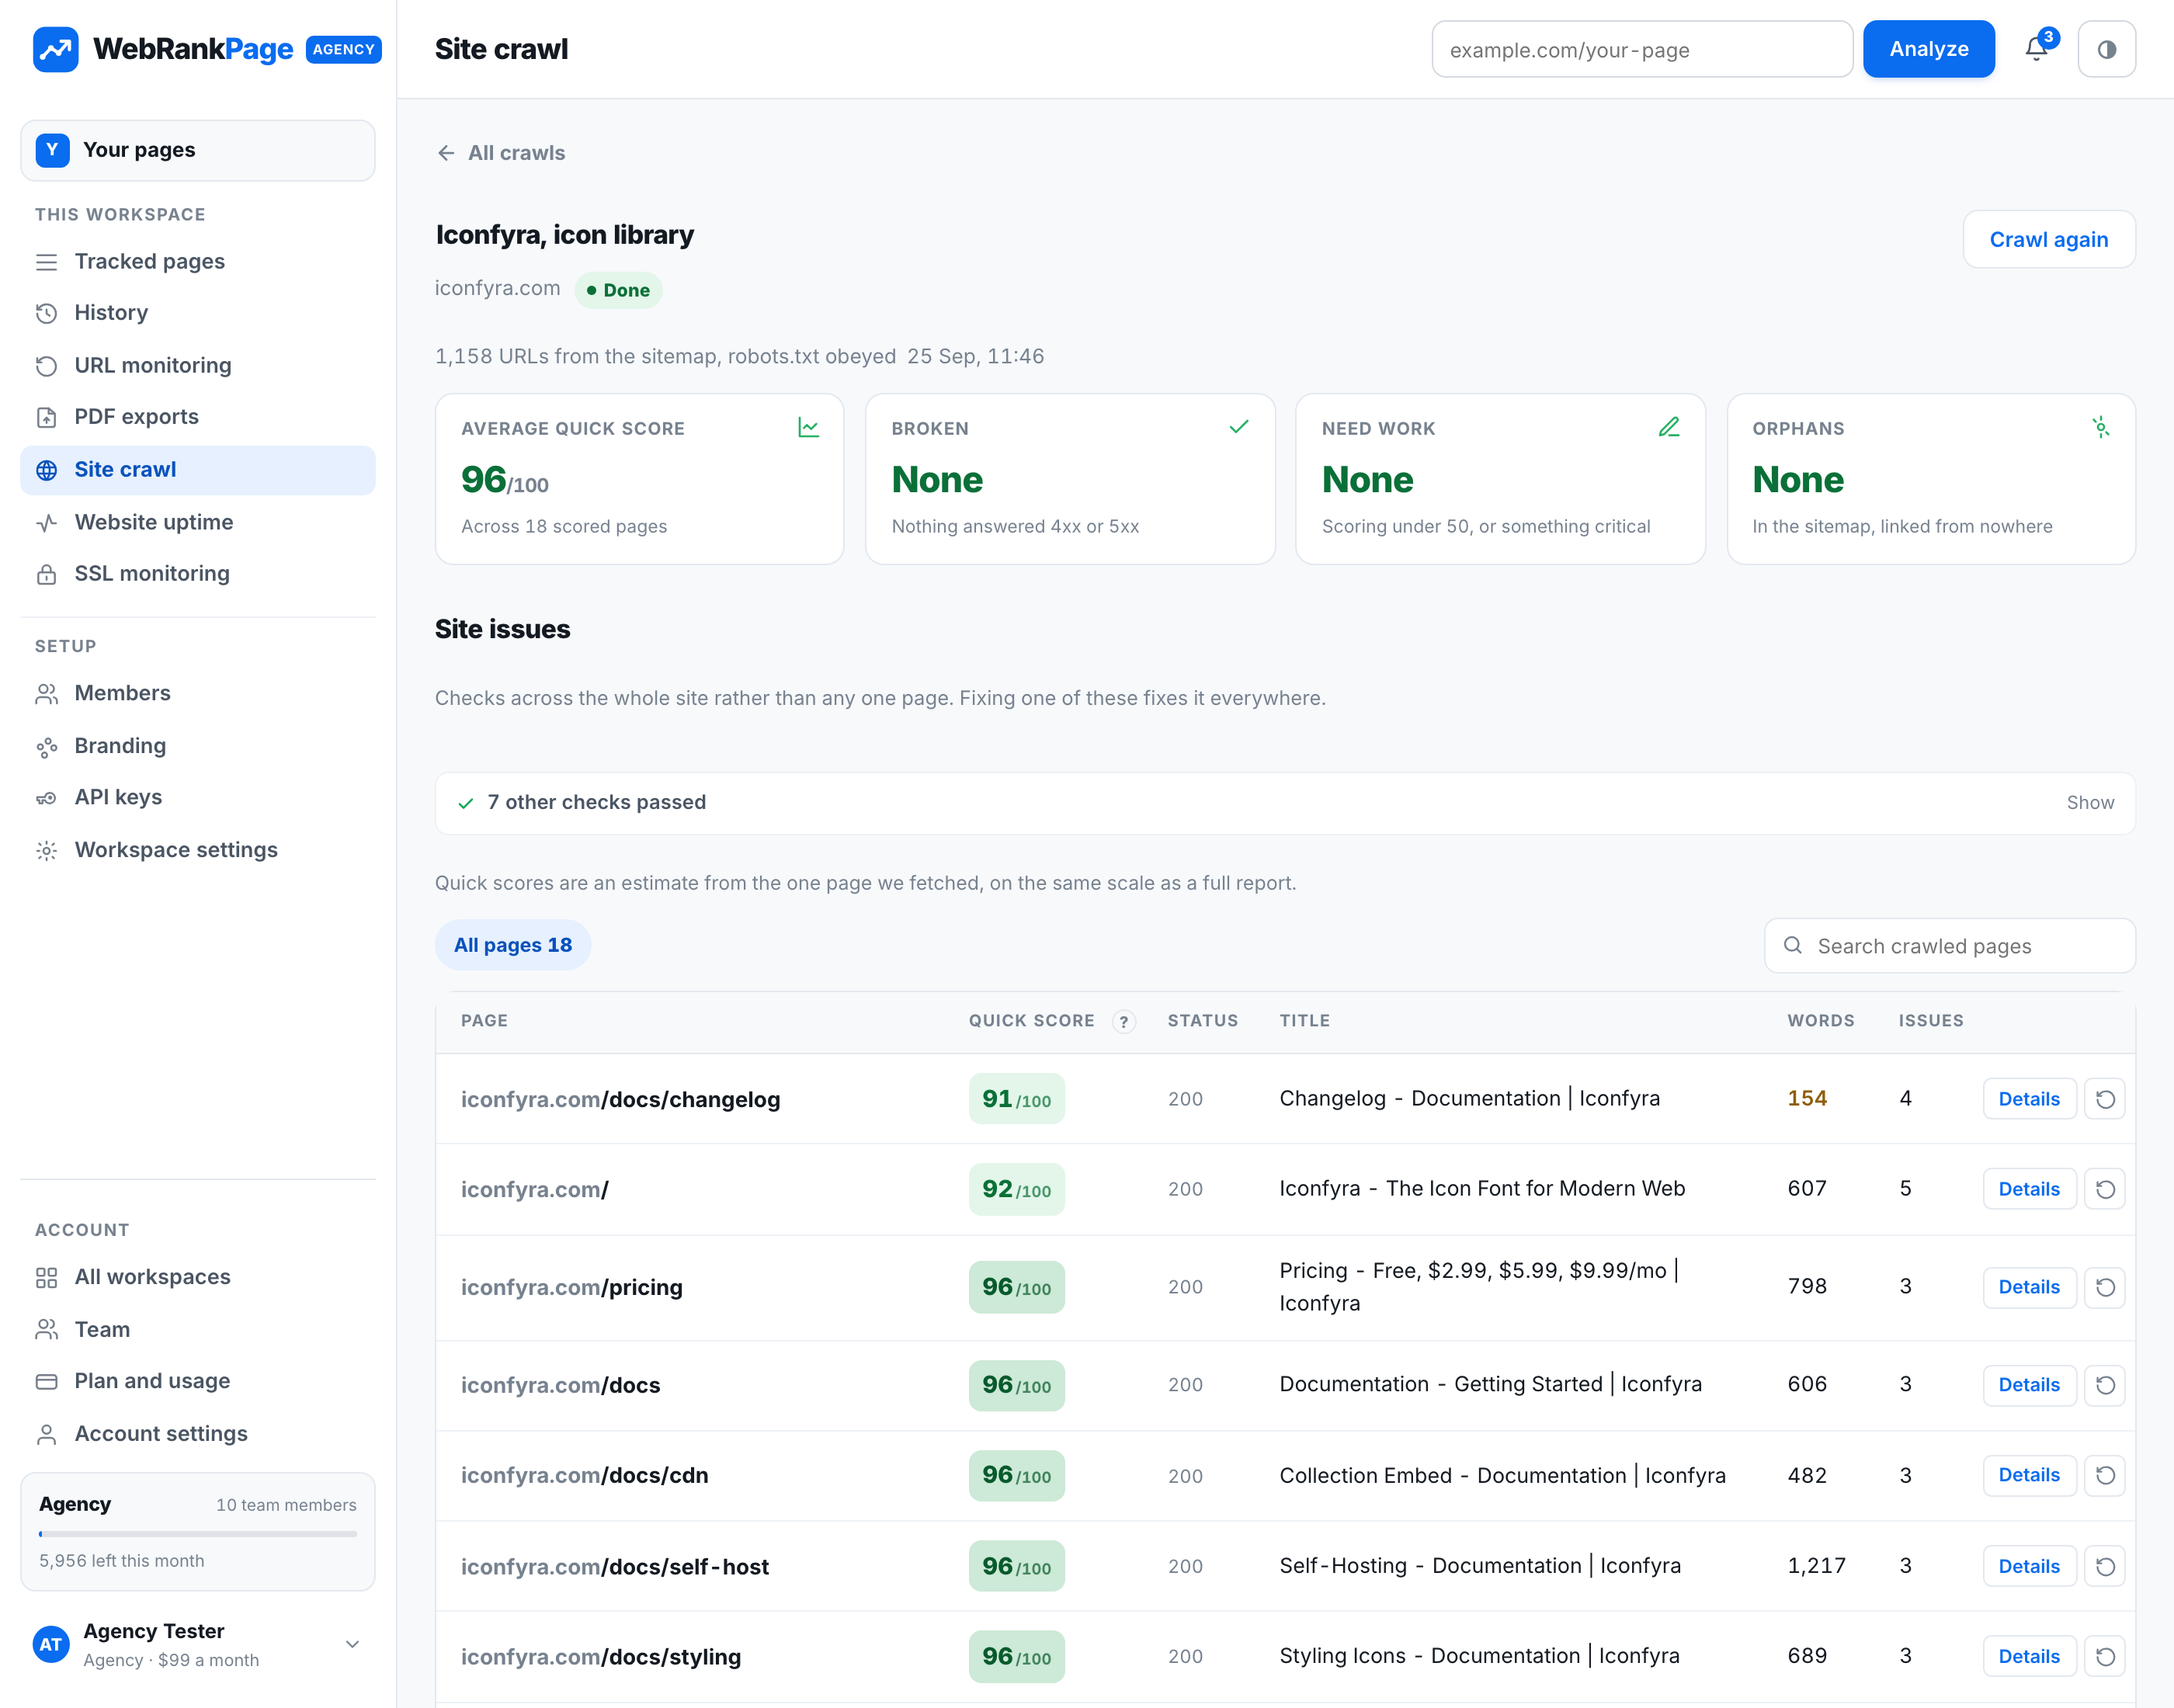Viewport: 2174px width, 1708px height.
Task: Go to URL monitoring
Action: [198, 365]
